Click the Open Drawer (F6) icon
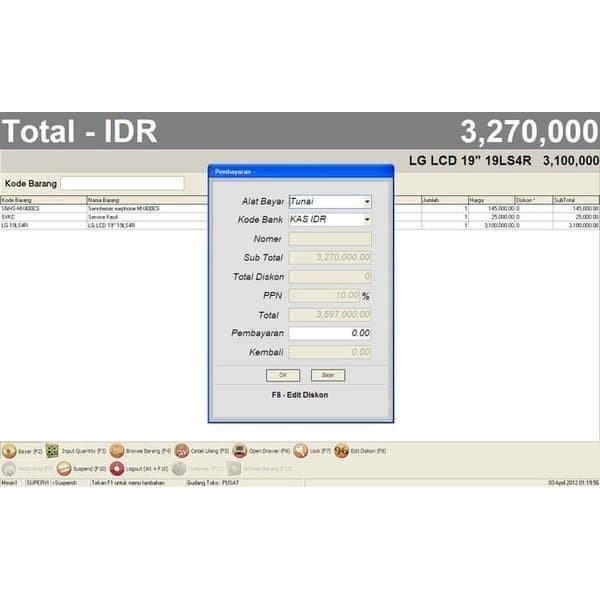Image resolution: width=600 pixels, height=600 pixels. (240, 451)
